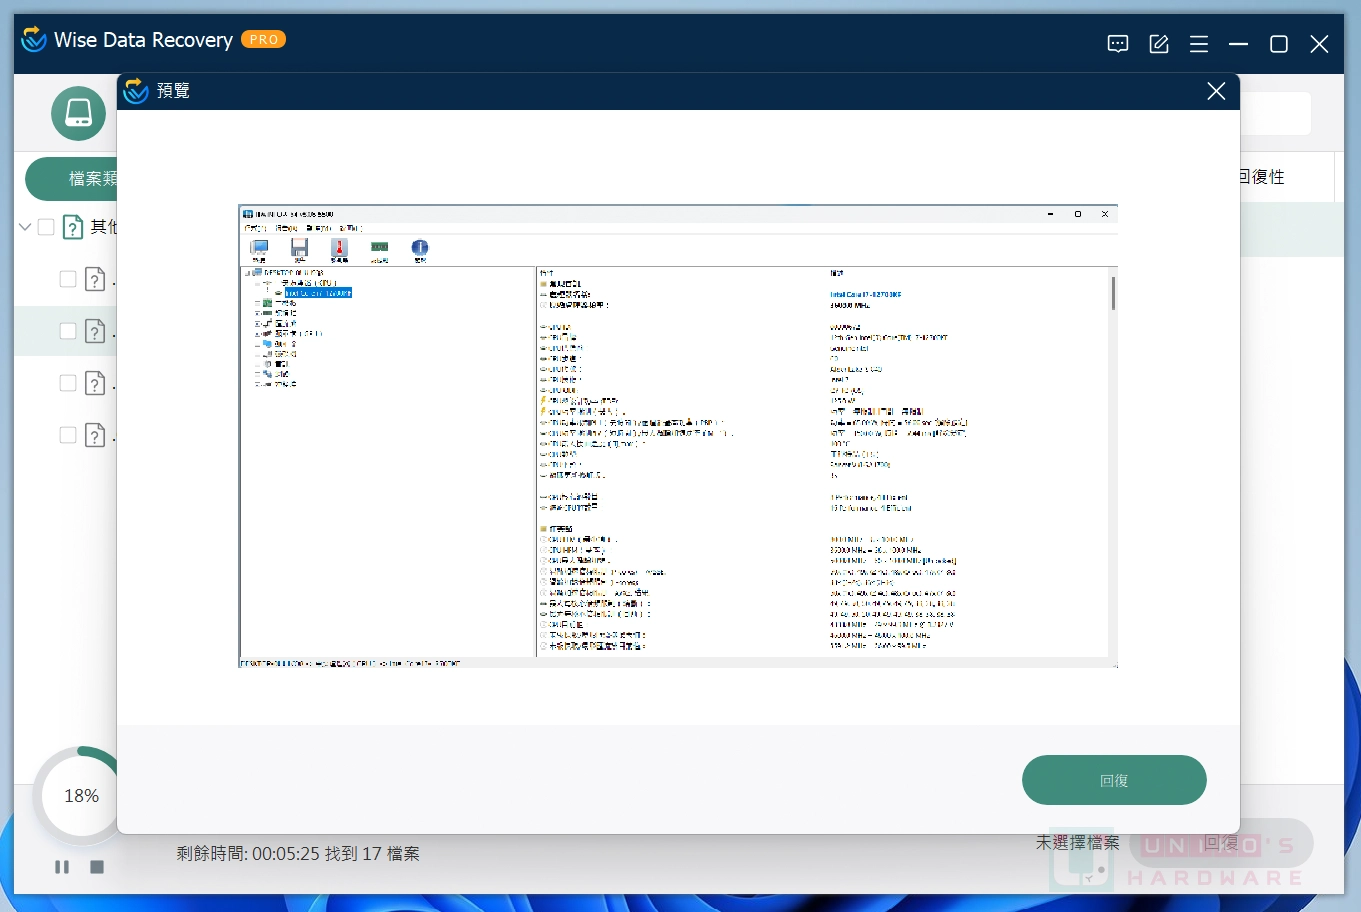Open the feedback chat icon in title bar
Image resolution: width=1361 pixels, height=912 pixels.
(1118, 44)
